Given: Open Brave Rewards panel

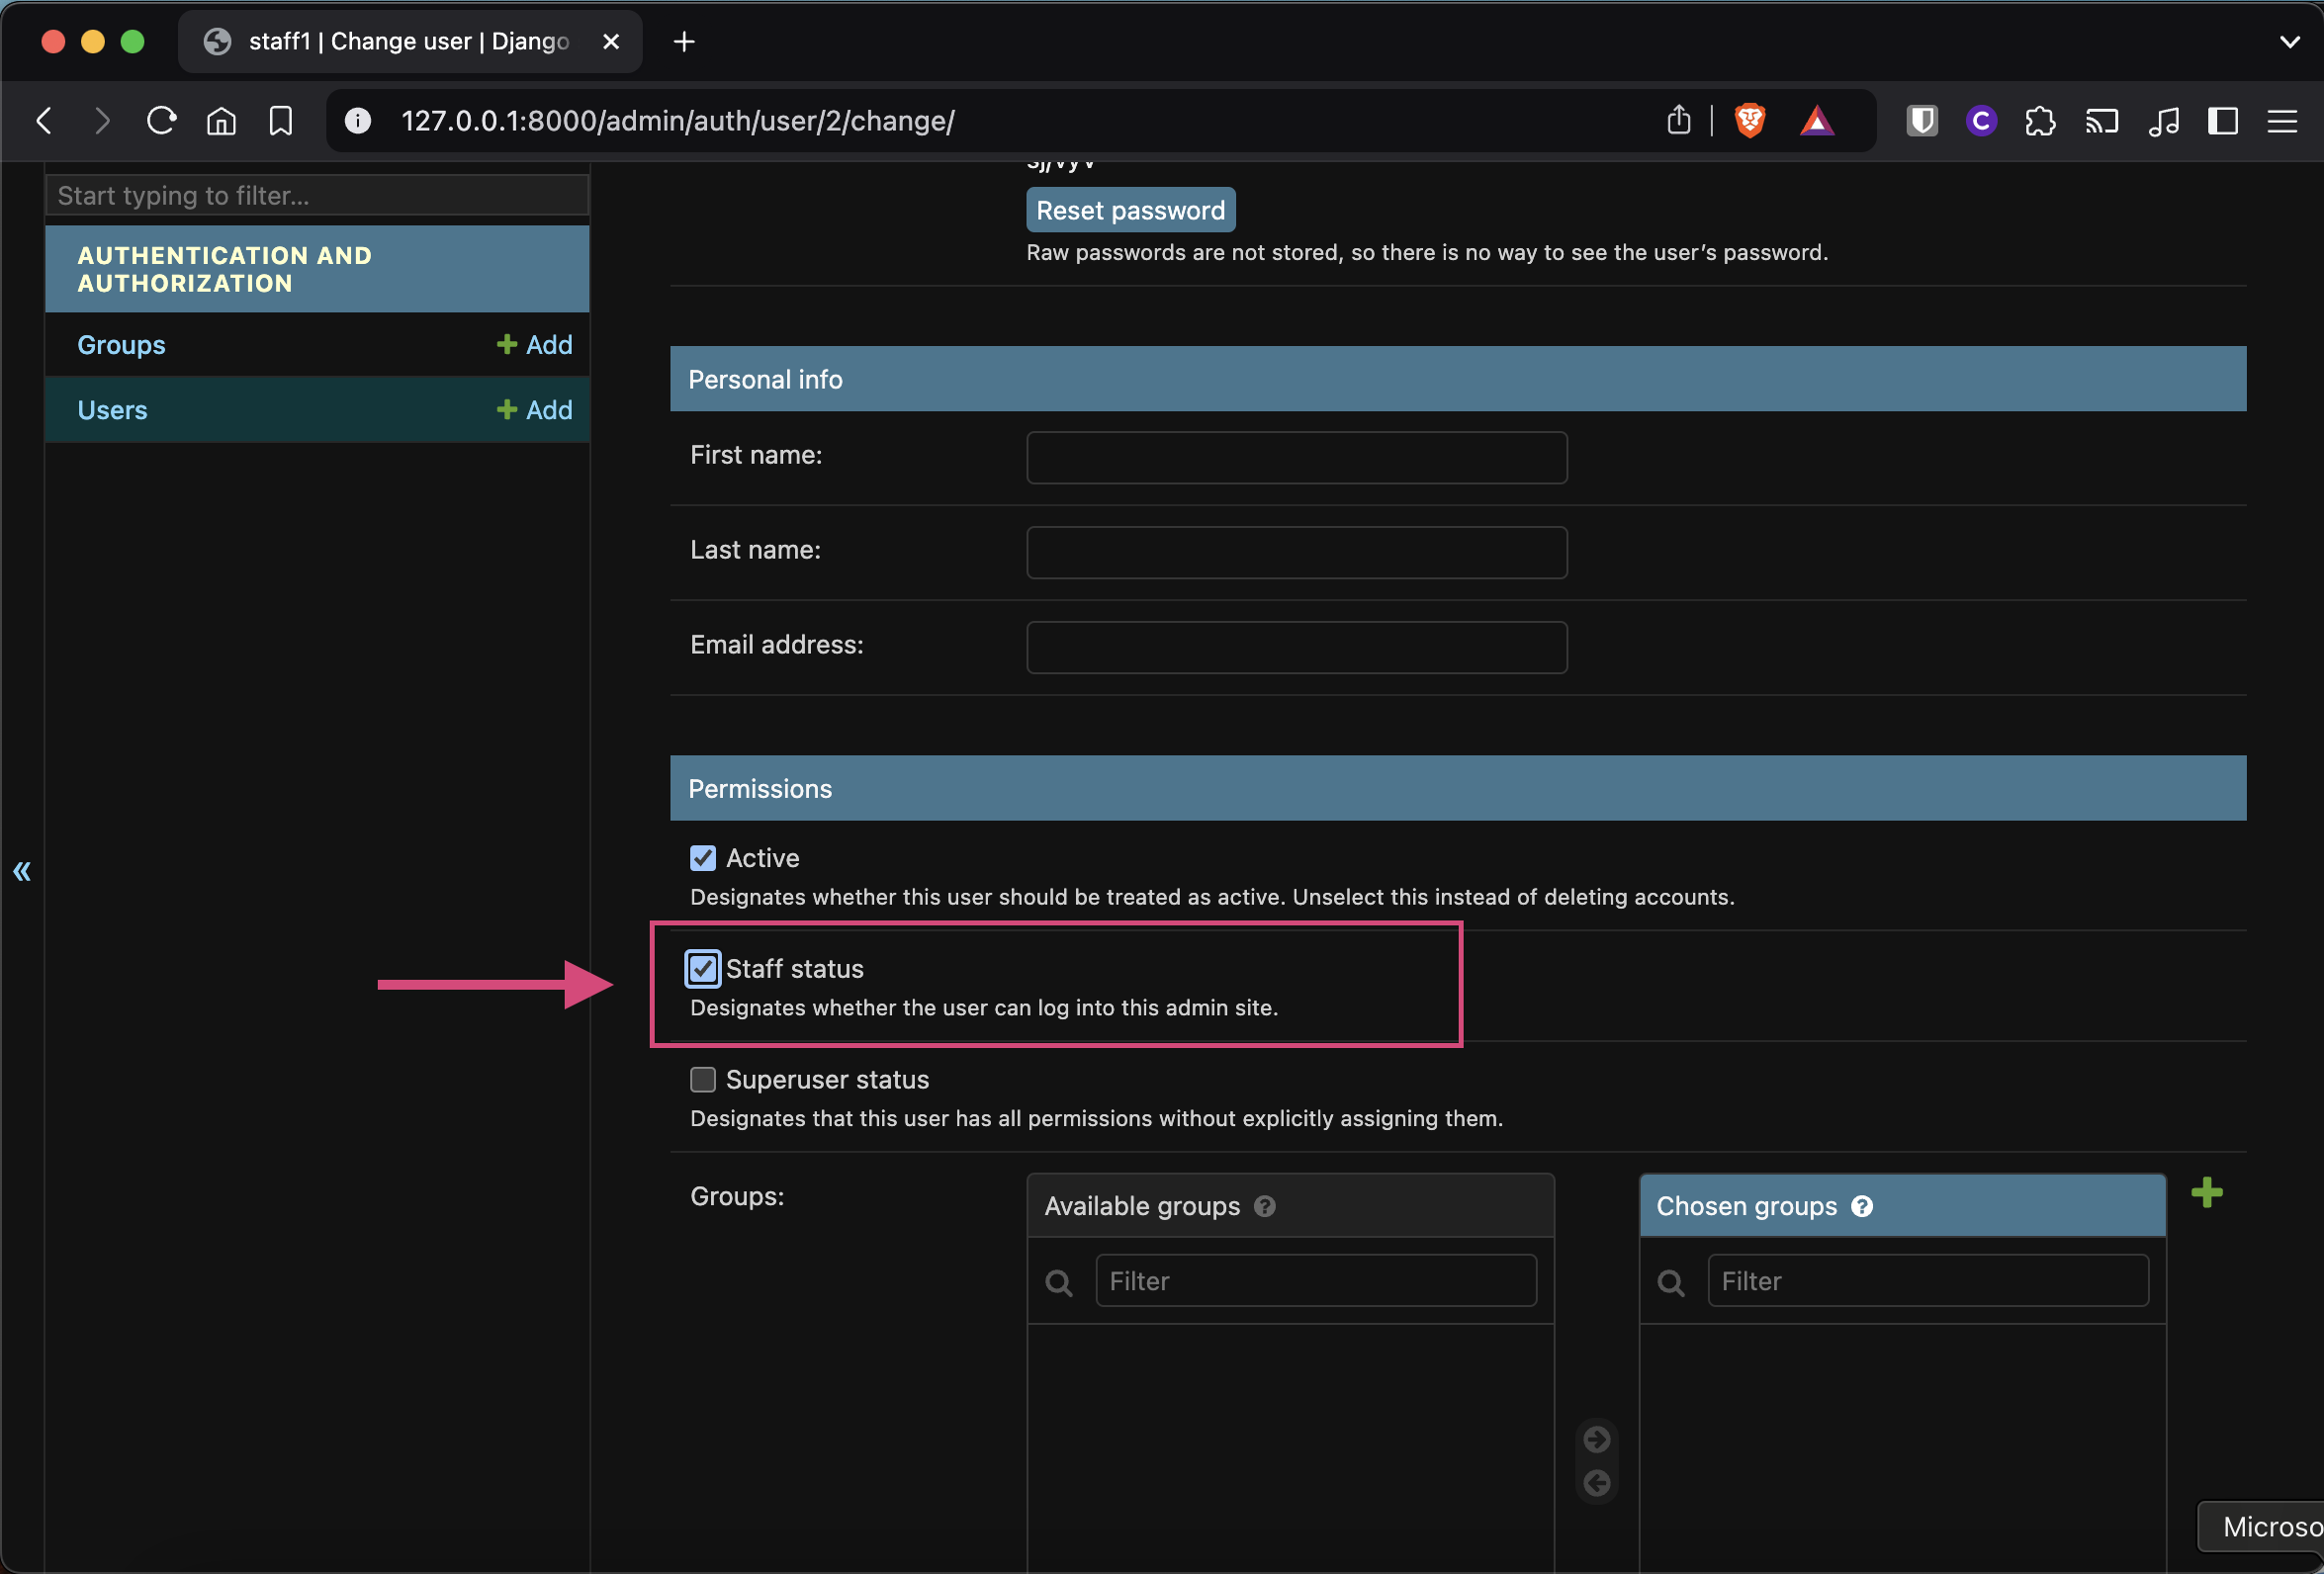Looking at the screenshot, I should tap(1817, 120).
